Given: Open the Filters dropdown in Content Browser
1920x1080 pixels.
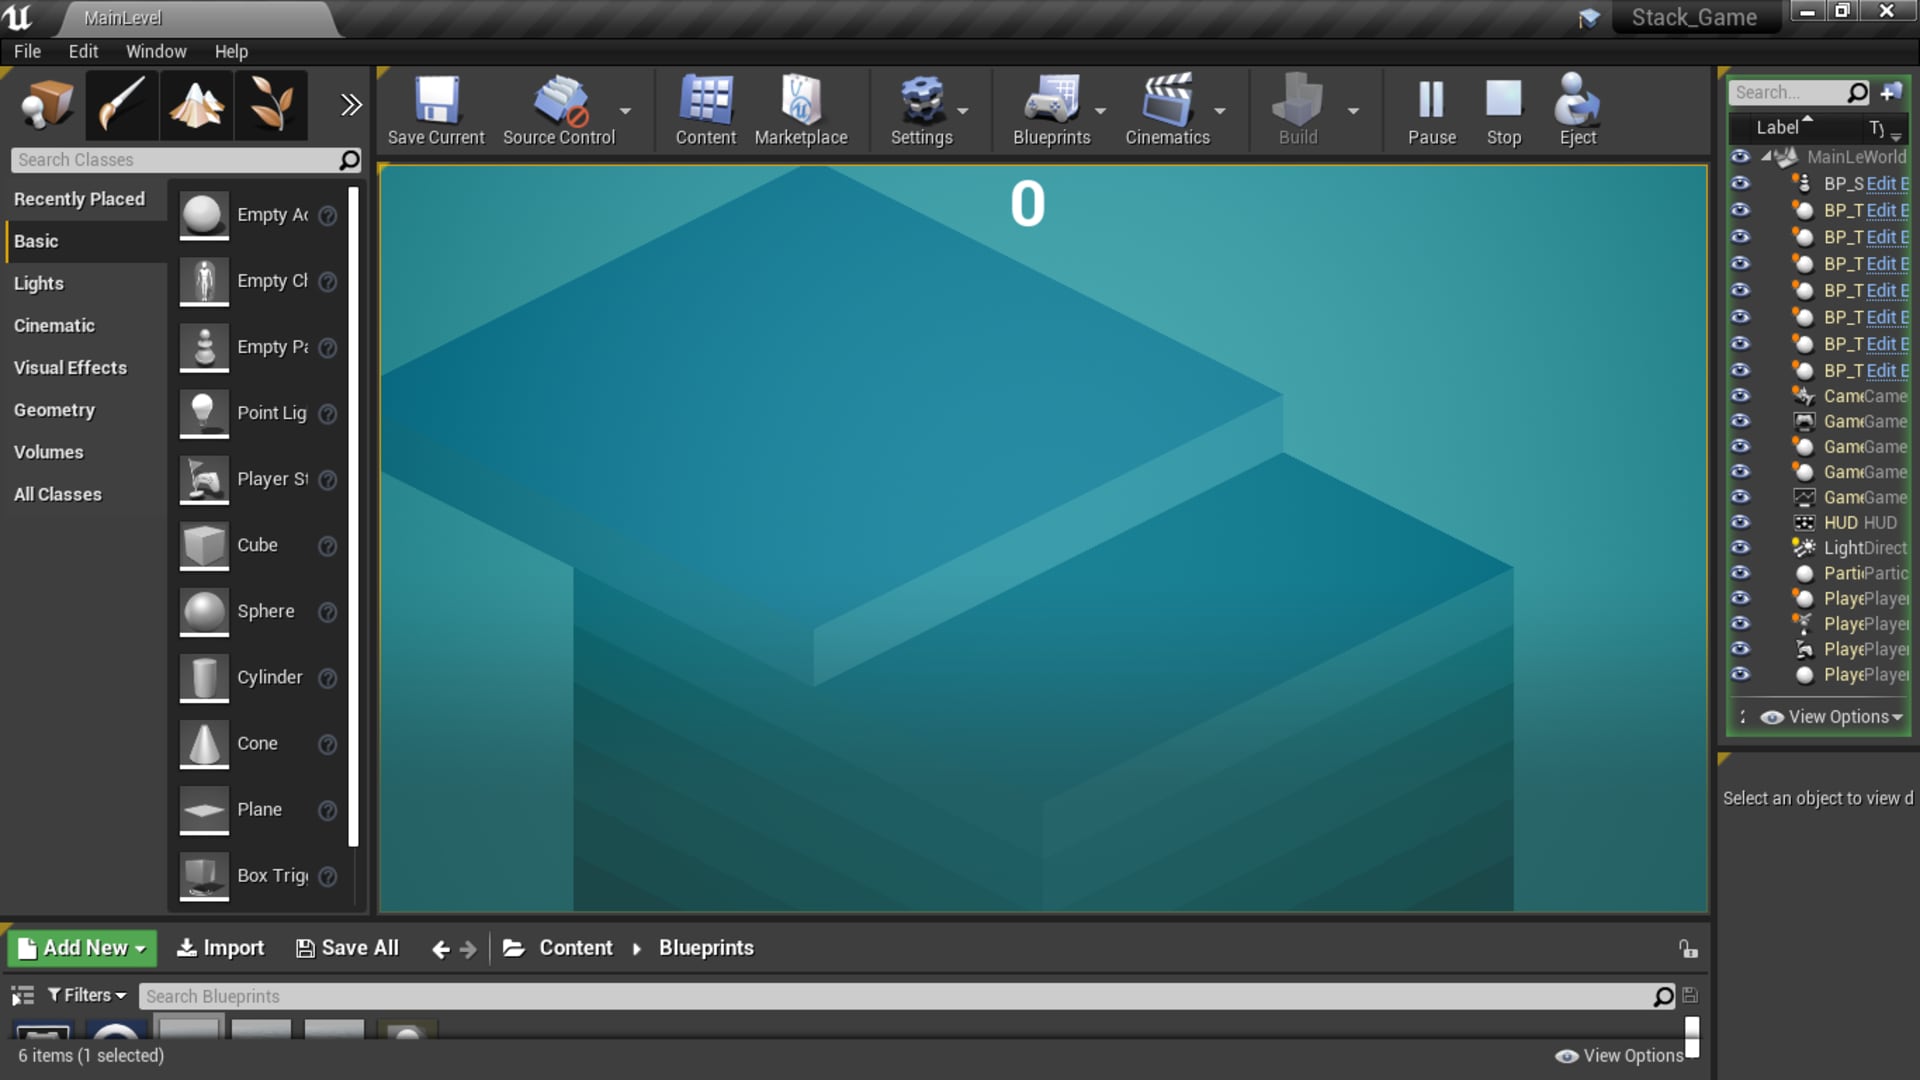Looking at the screenshot, I should [88, 995].
